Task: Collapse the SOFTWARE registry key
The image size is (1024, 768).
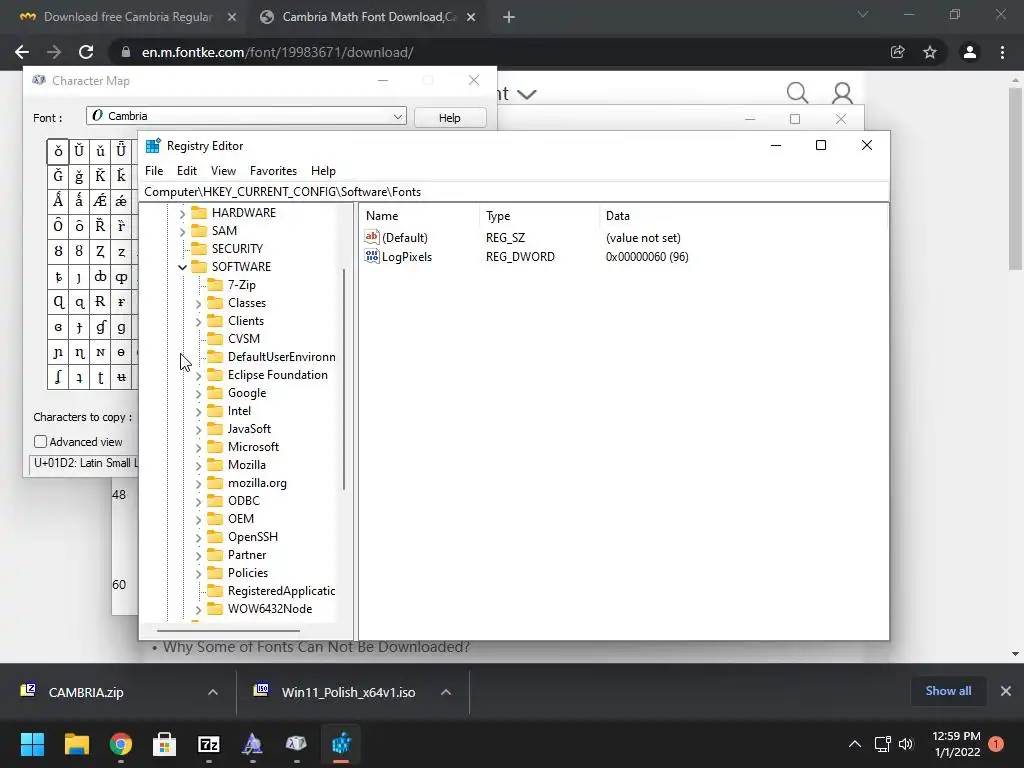Action: [183, 267]
